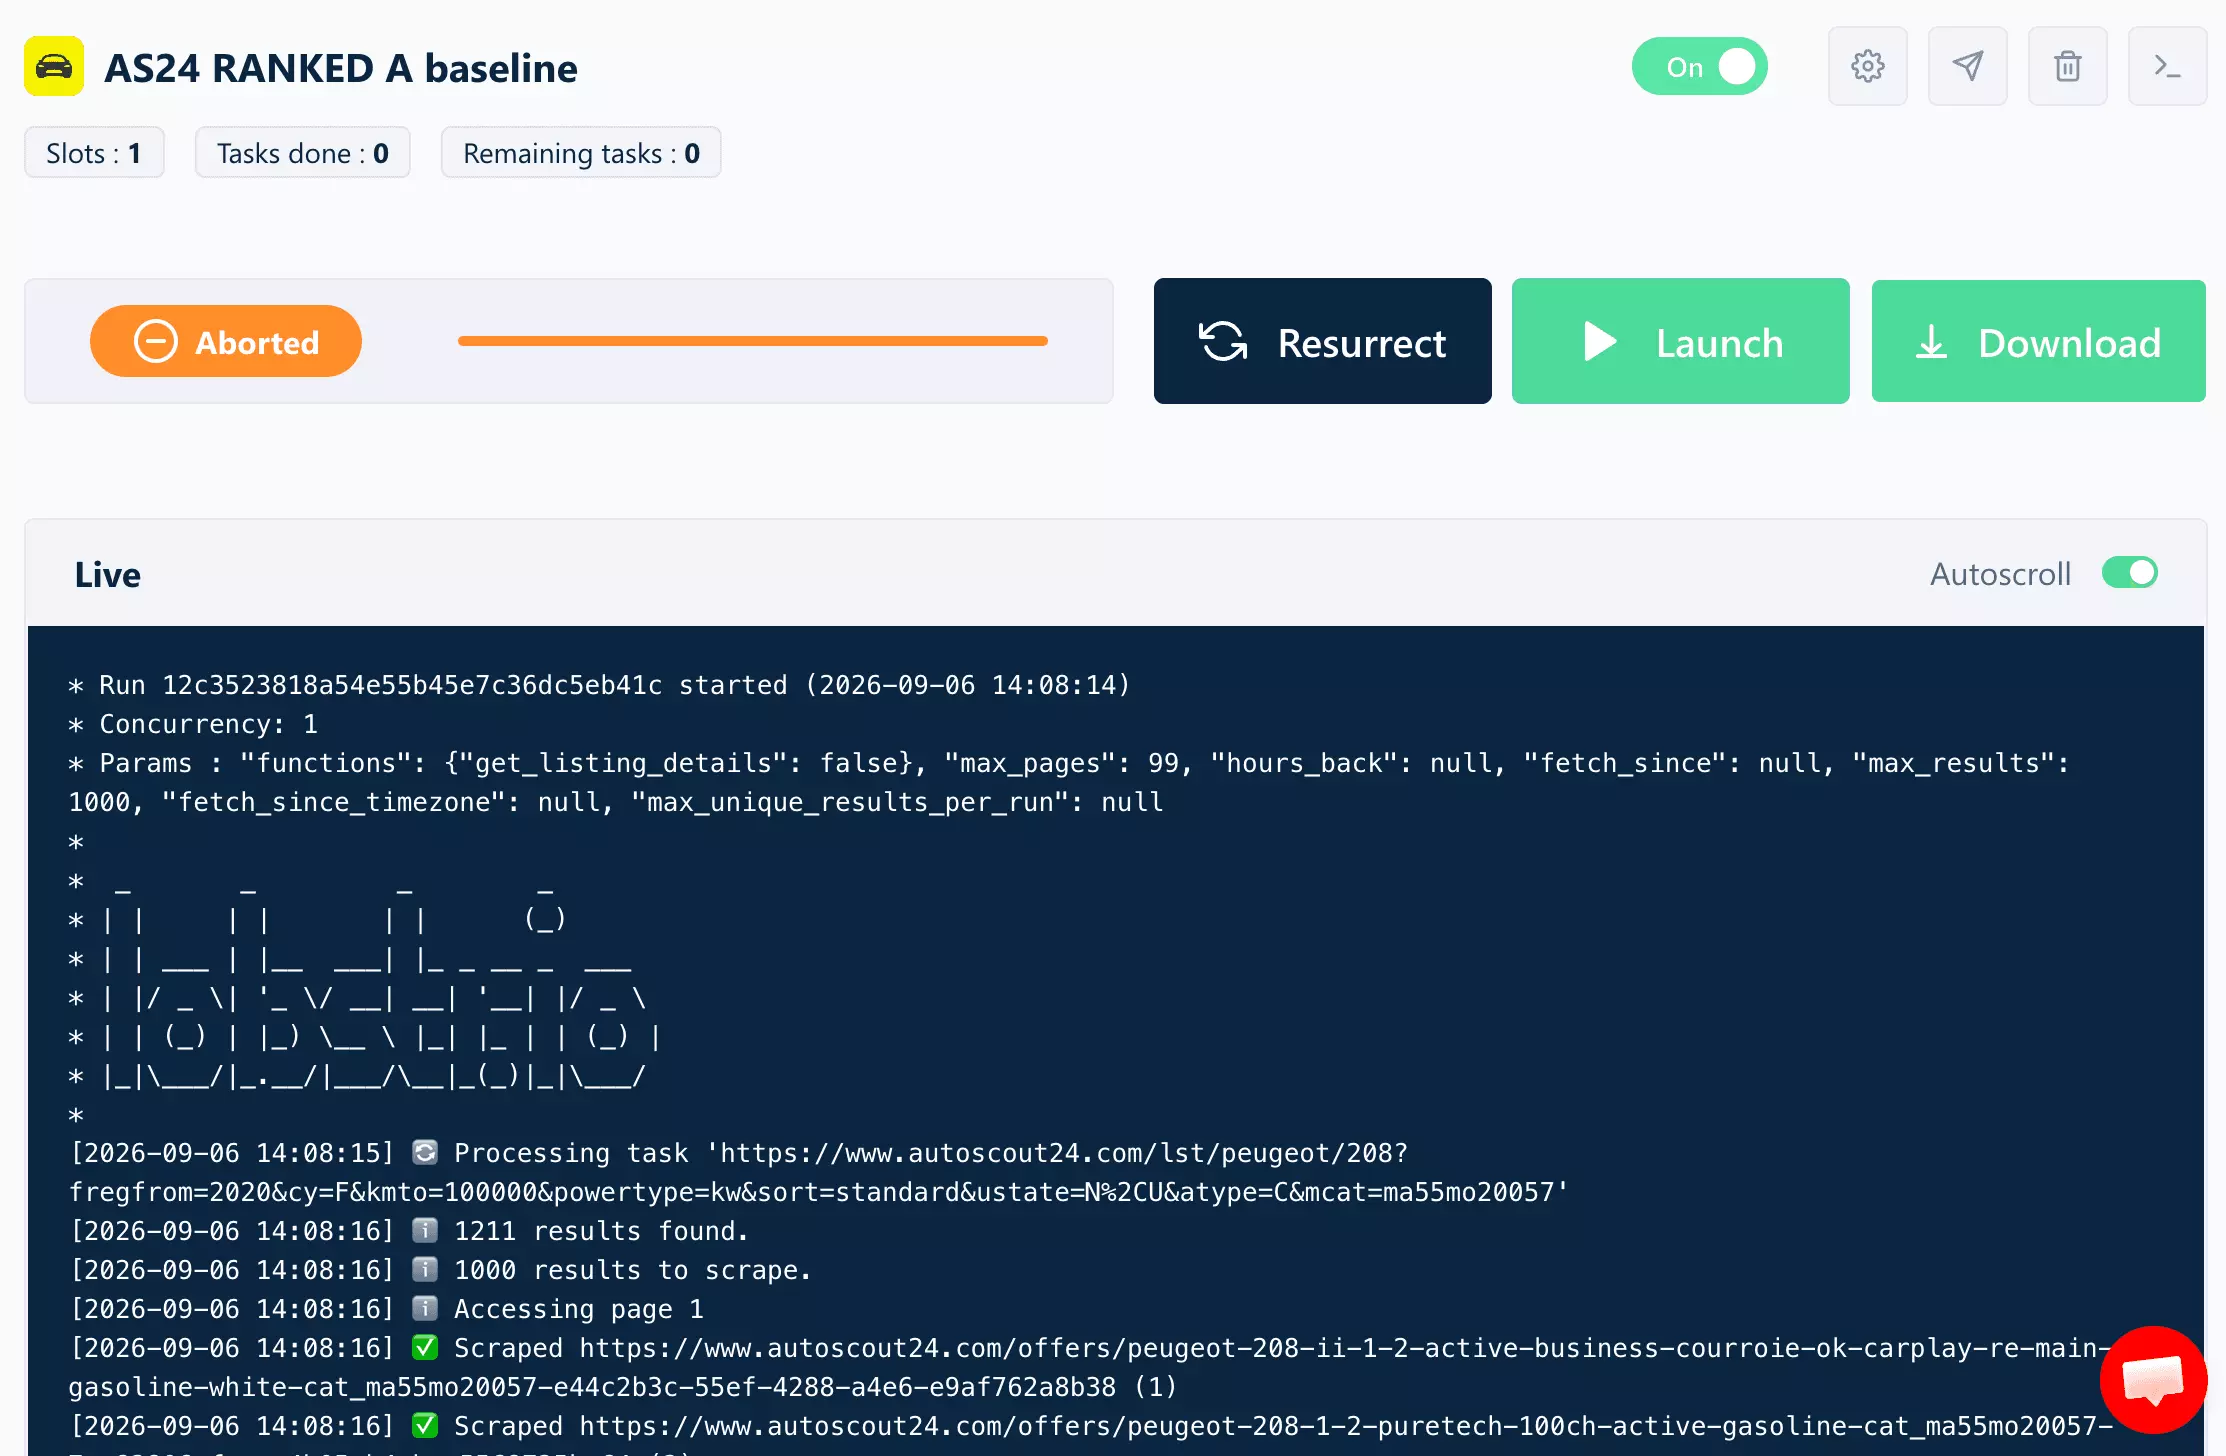
Task: Click the Resurrect button
Action: (x=1322, y=341)
